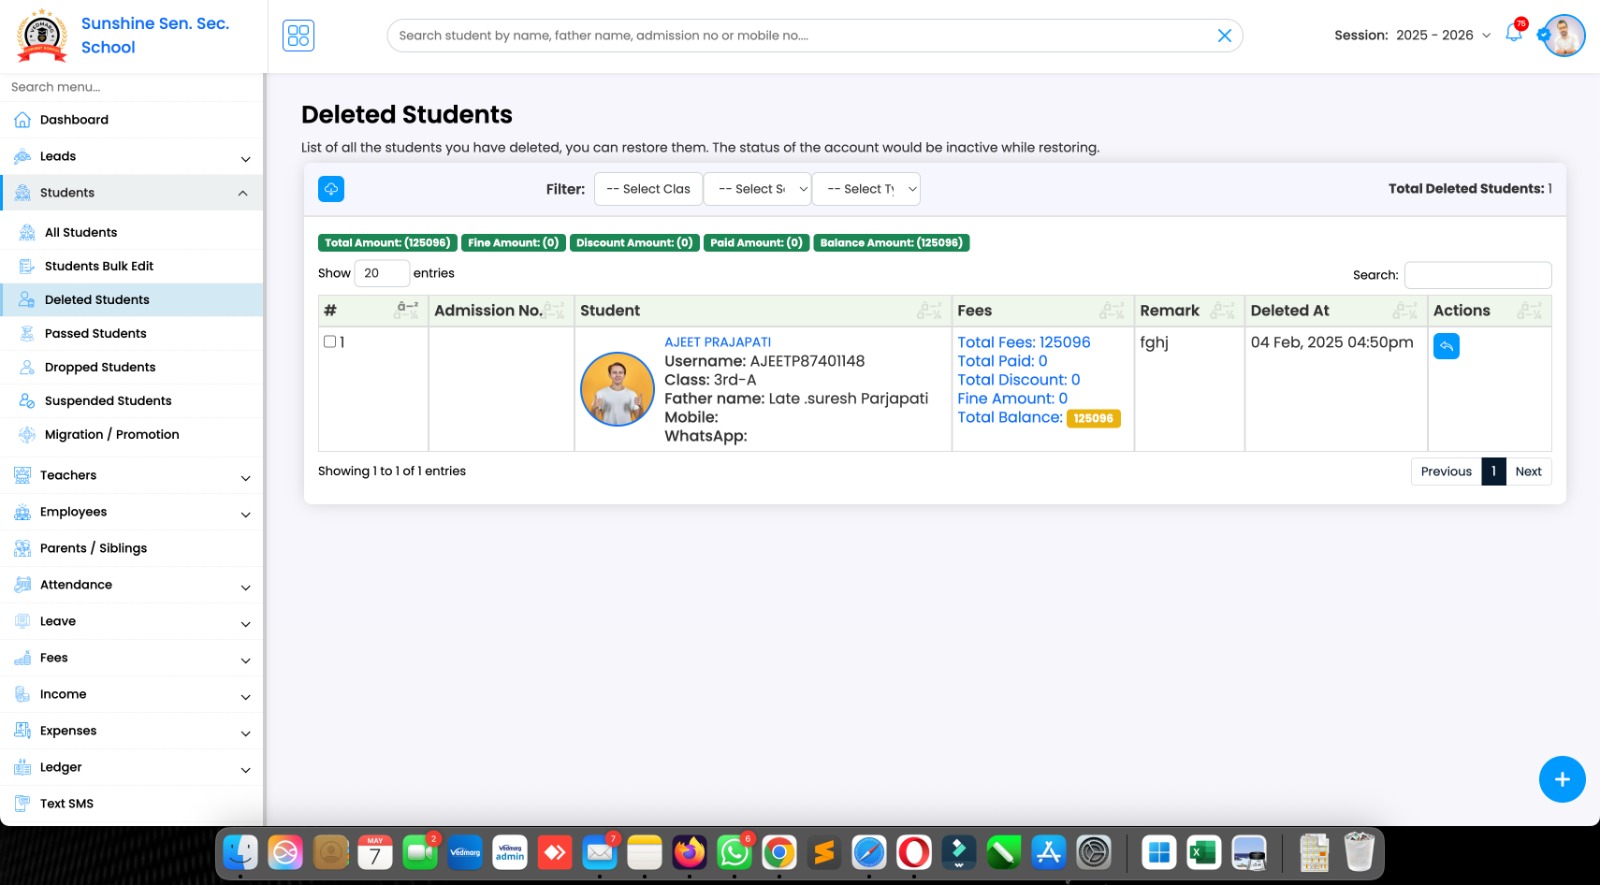Viewport: 1600px width, 885px height.
Task: Click the Total Balance 125096 badge
Action: tap(1093, 419)
